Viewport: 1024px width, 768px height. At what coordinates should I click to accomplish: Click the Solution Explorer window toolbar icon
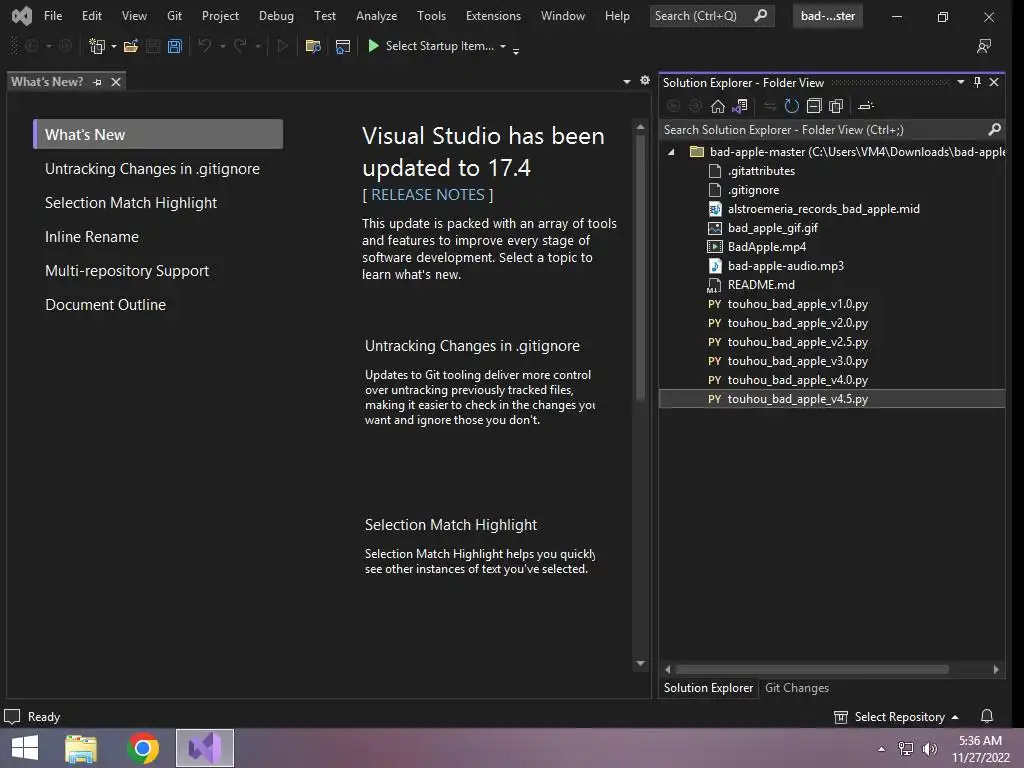[342, 46]
